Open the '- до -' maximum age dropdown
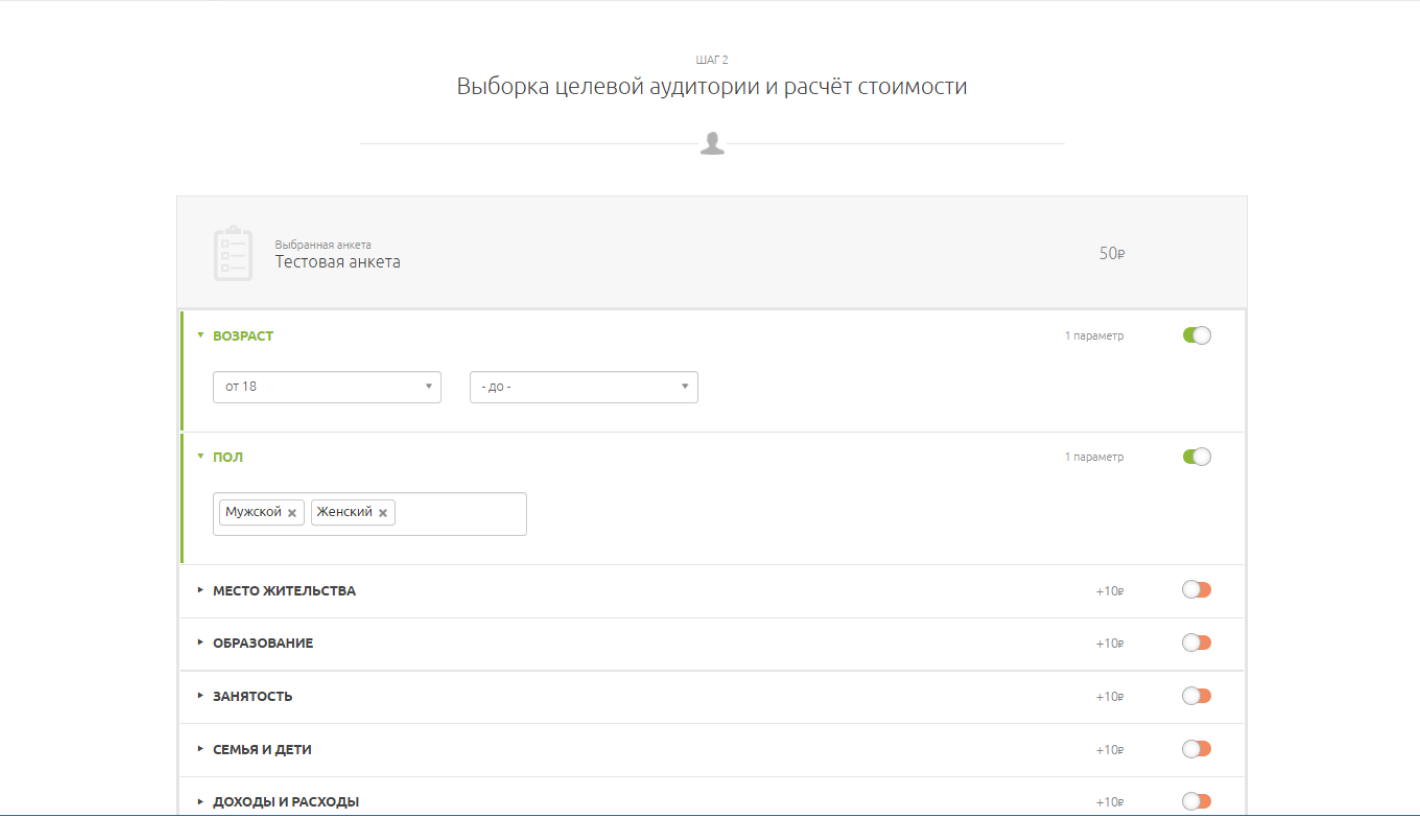Image resolution: width=1420 pixels, height=816 pixels. pos(583,387)
